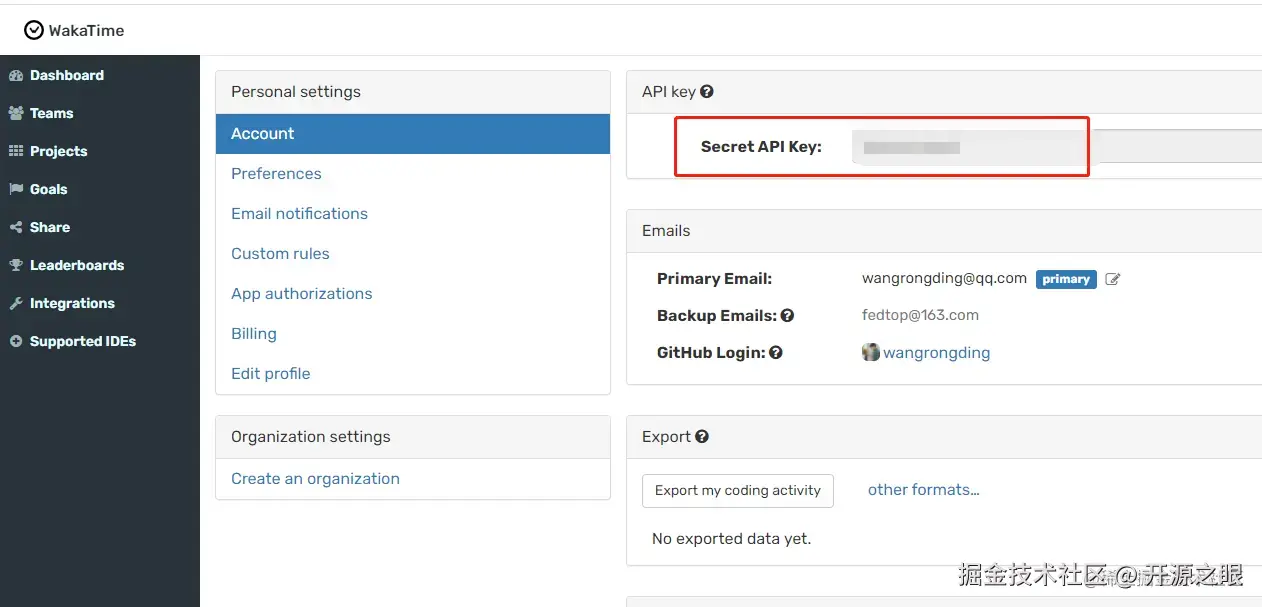1262x607 pixels.
Task: Click the GitHub avatar next to wangrongding
Action: (x=871, y=352)
